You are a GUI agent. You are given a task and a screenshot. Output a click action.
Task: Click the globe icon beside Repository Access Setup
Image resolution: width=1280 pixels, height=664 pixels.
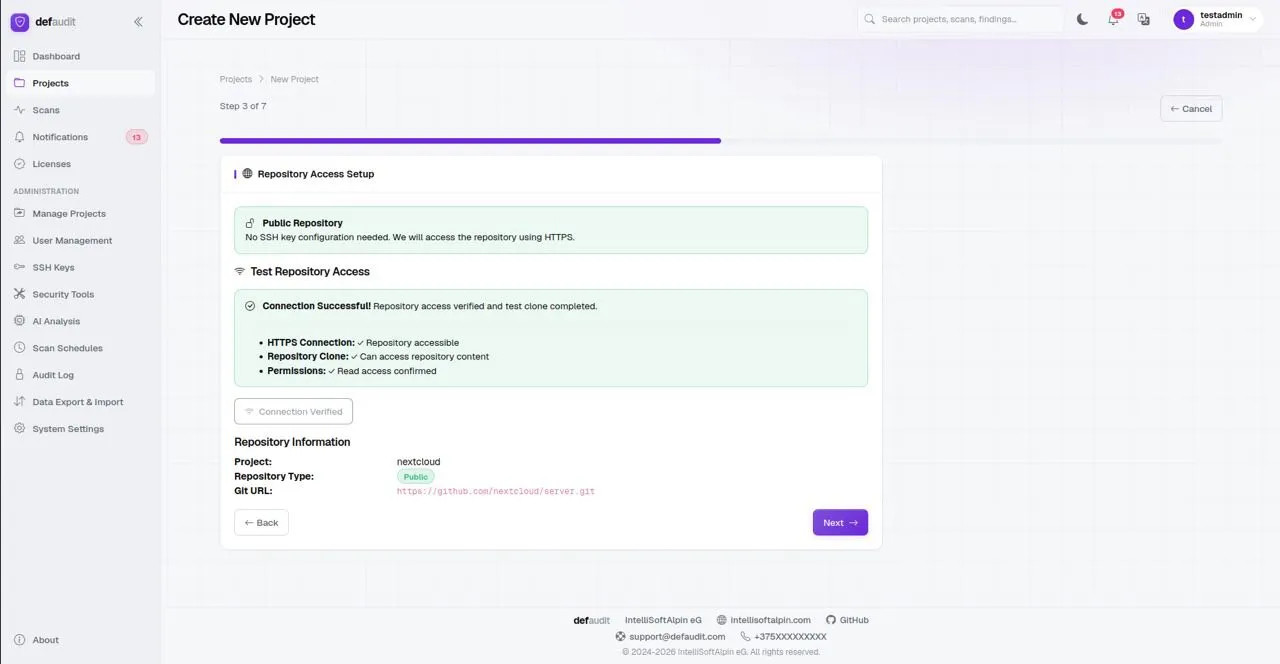point(247,173)
